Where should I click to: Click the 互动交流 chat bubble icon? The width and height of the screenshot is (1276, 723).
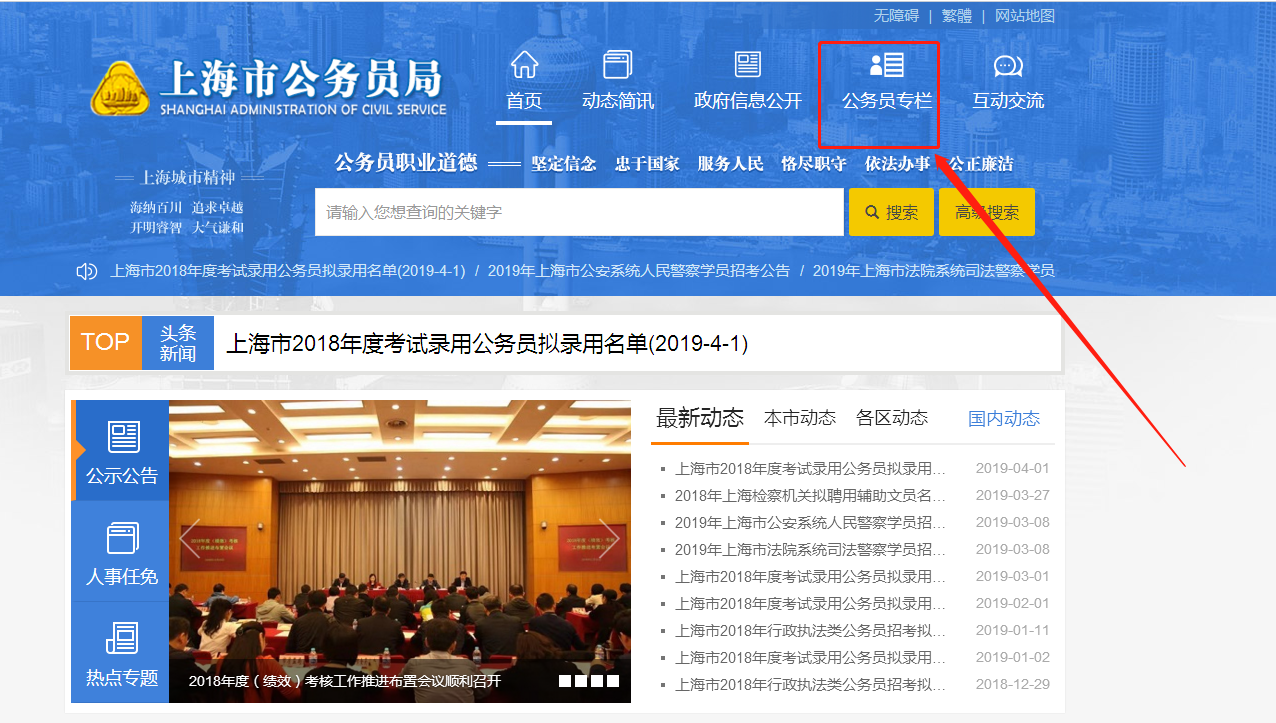coord(1008,66)
